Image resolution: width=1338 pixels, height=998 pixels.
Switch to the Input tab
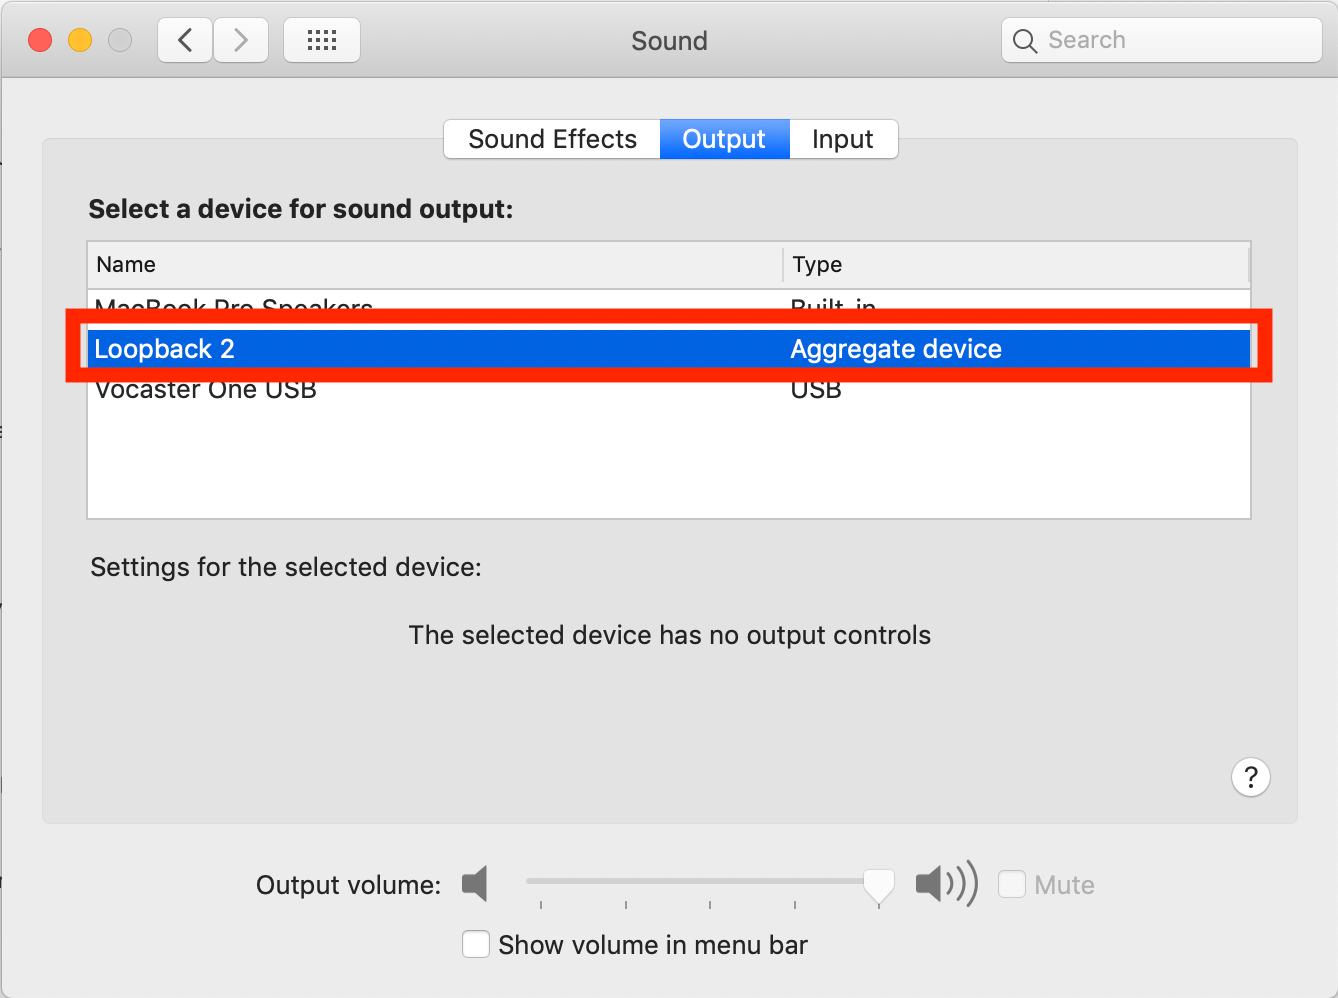pyautogui.click(x=843, y=139)
